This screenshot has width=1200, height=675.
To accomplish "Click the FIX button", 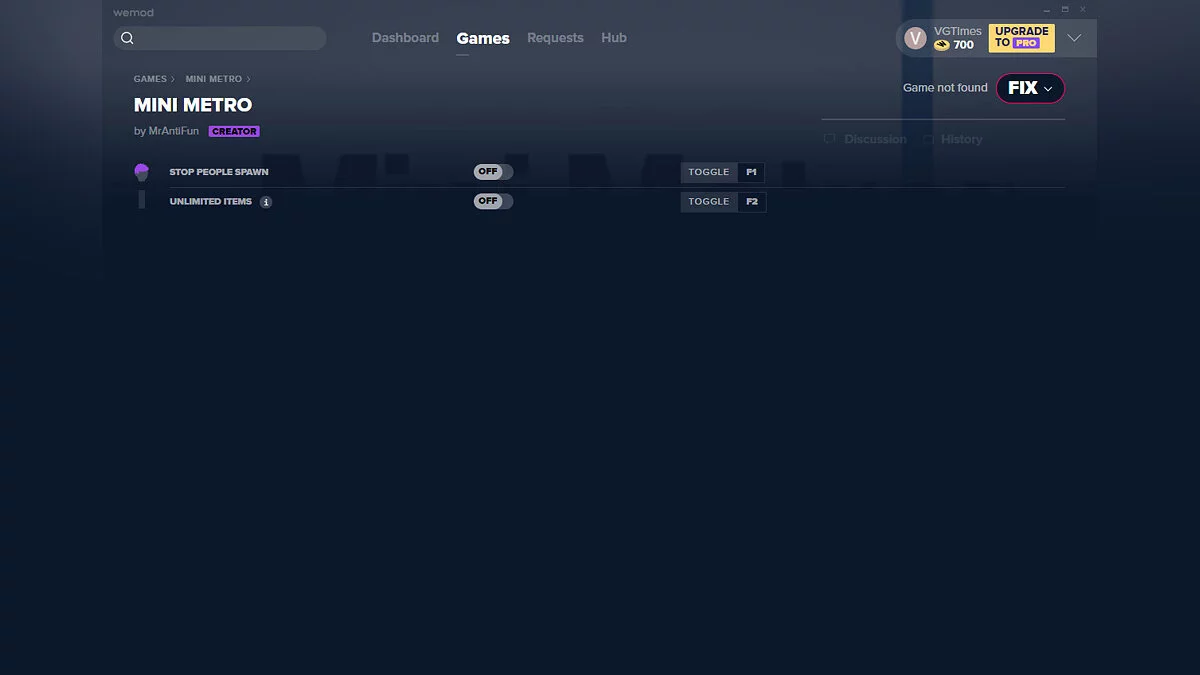I will click(x=1030, y=88).
